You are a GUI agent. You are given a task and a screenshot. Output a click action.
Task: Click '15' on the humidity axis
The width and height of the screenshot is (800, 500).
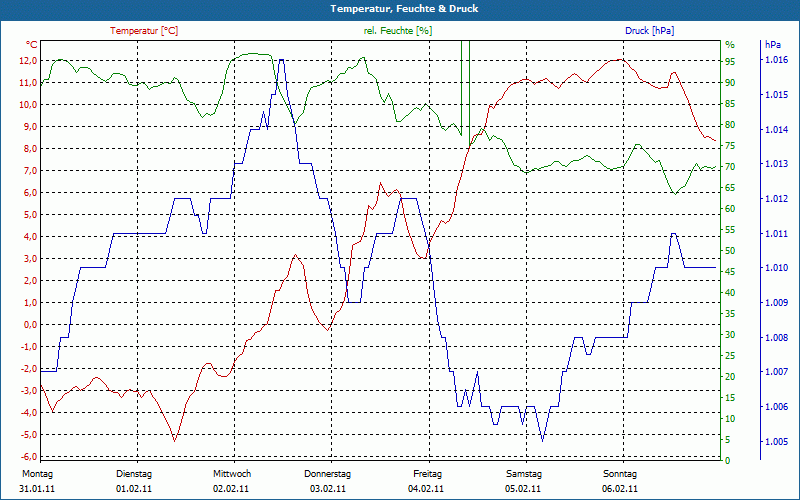pos(730,397)
